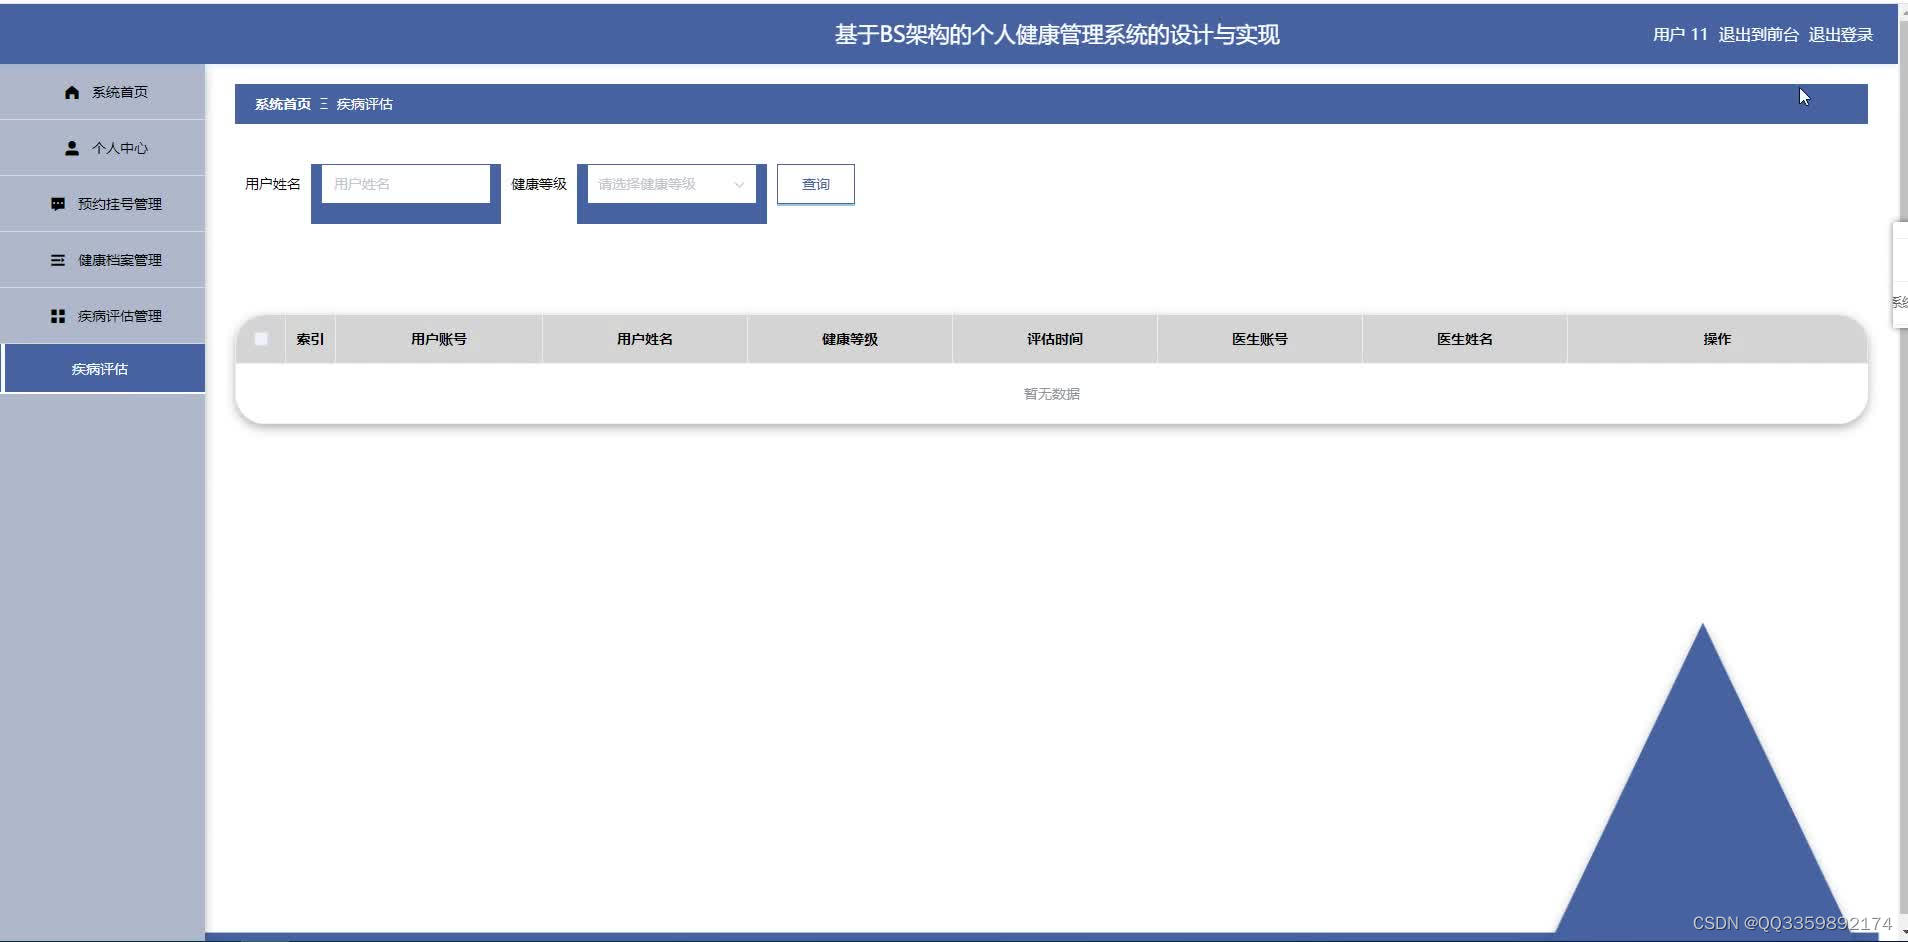Click the 评估时间 column header
The image size is (1908, 942).
point(1055,339)
